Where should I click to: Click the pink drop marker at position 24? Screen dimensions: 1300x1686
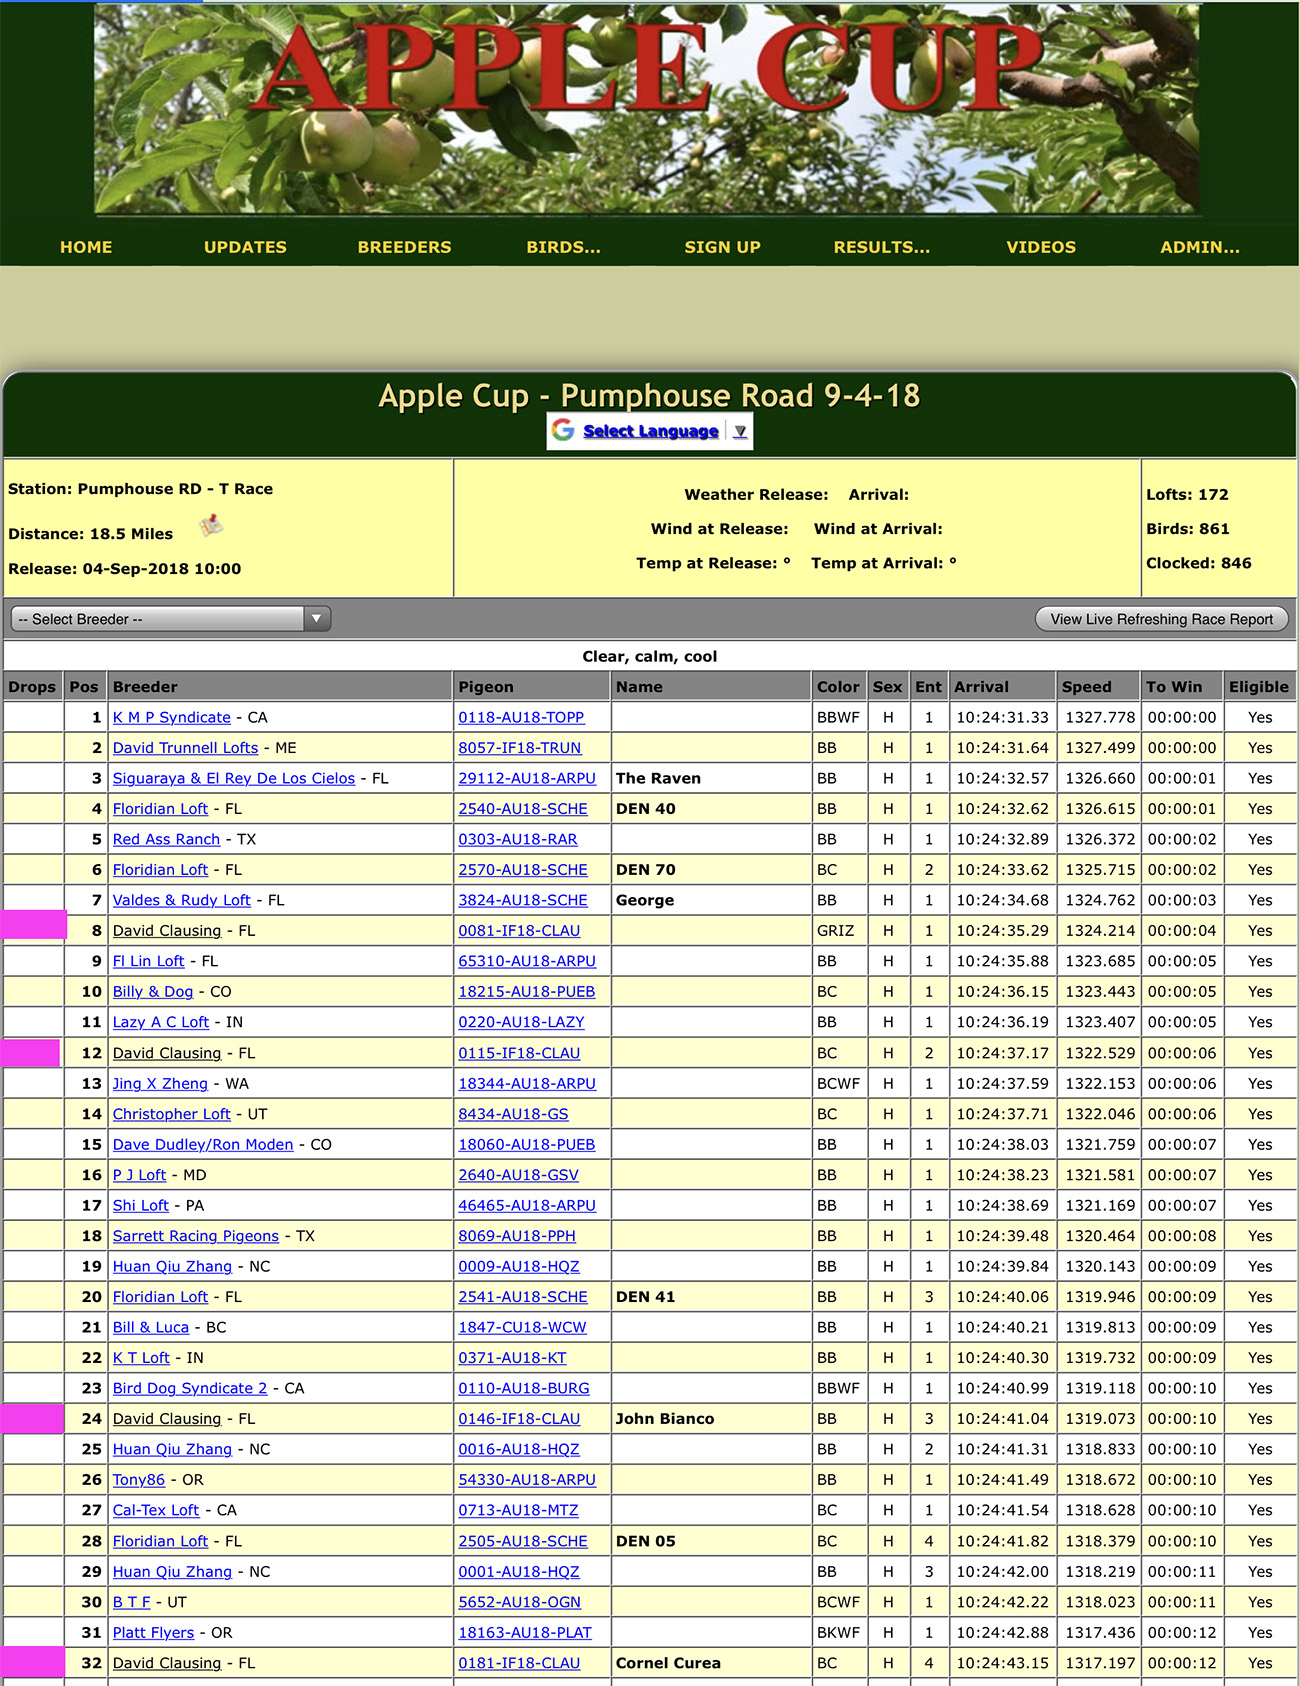(32, 1418)
